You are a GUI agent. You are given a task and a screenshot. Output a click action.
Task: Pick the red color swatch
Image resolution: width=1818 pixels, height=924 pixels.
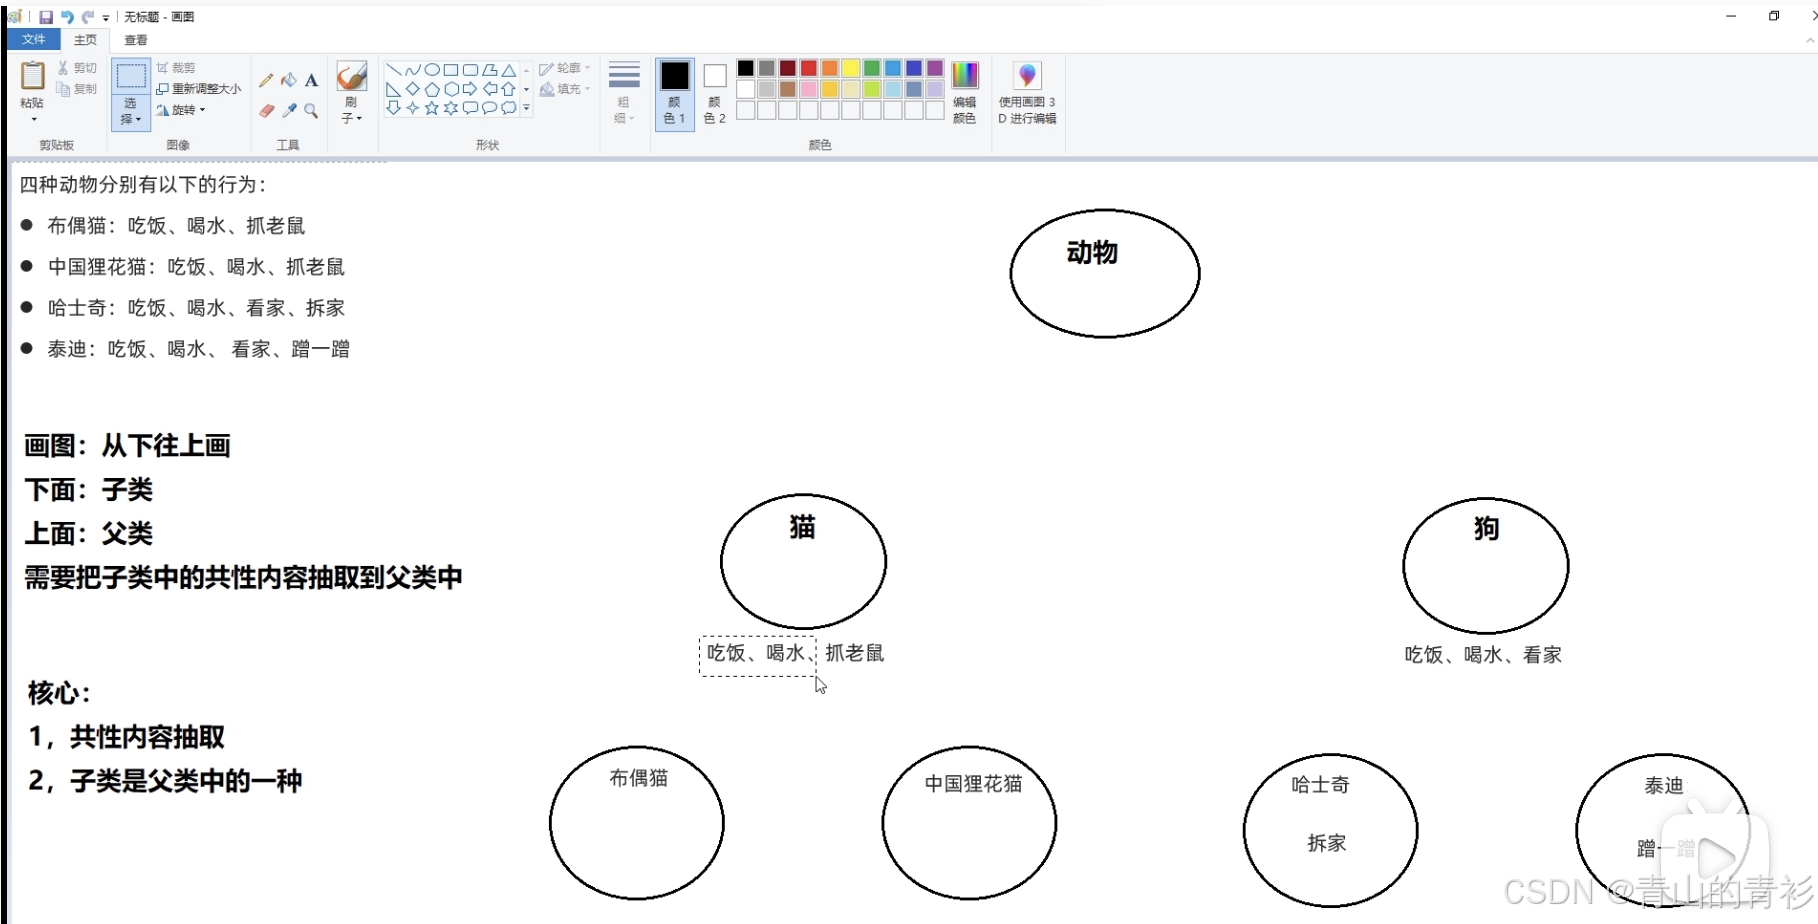809,69
